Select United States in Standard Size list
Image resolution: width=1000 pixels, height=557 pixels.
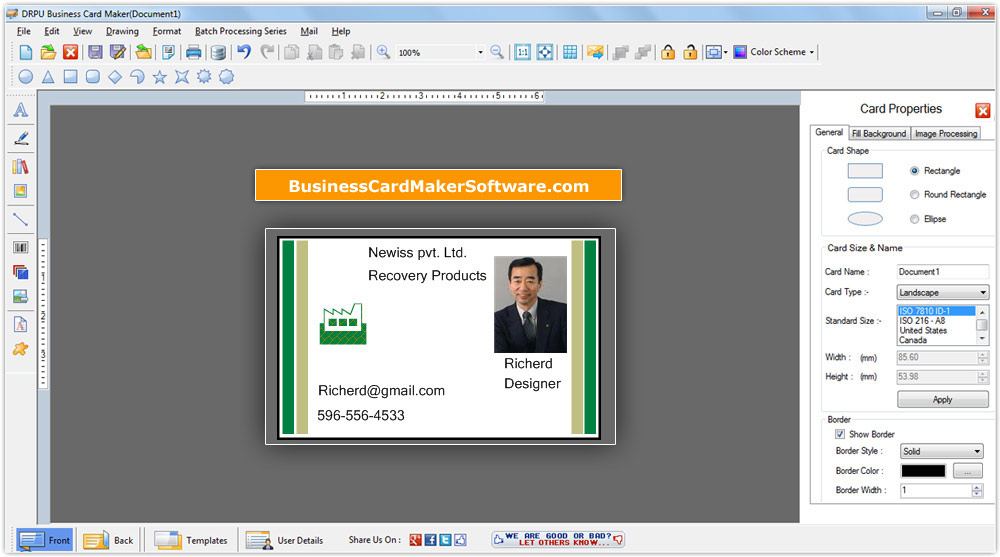coord(923,330)
